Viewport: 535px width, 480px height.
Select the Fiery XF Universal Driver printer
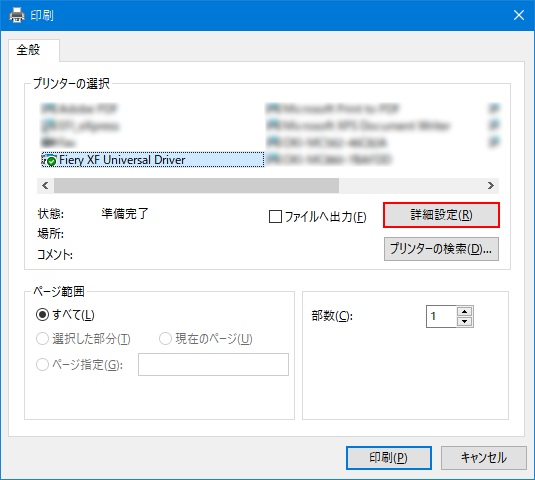click(153, 160)
